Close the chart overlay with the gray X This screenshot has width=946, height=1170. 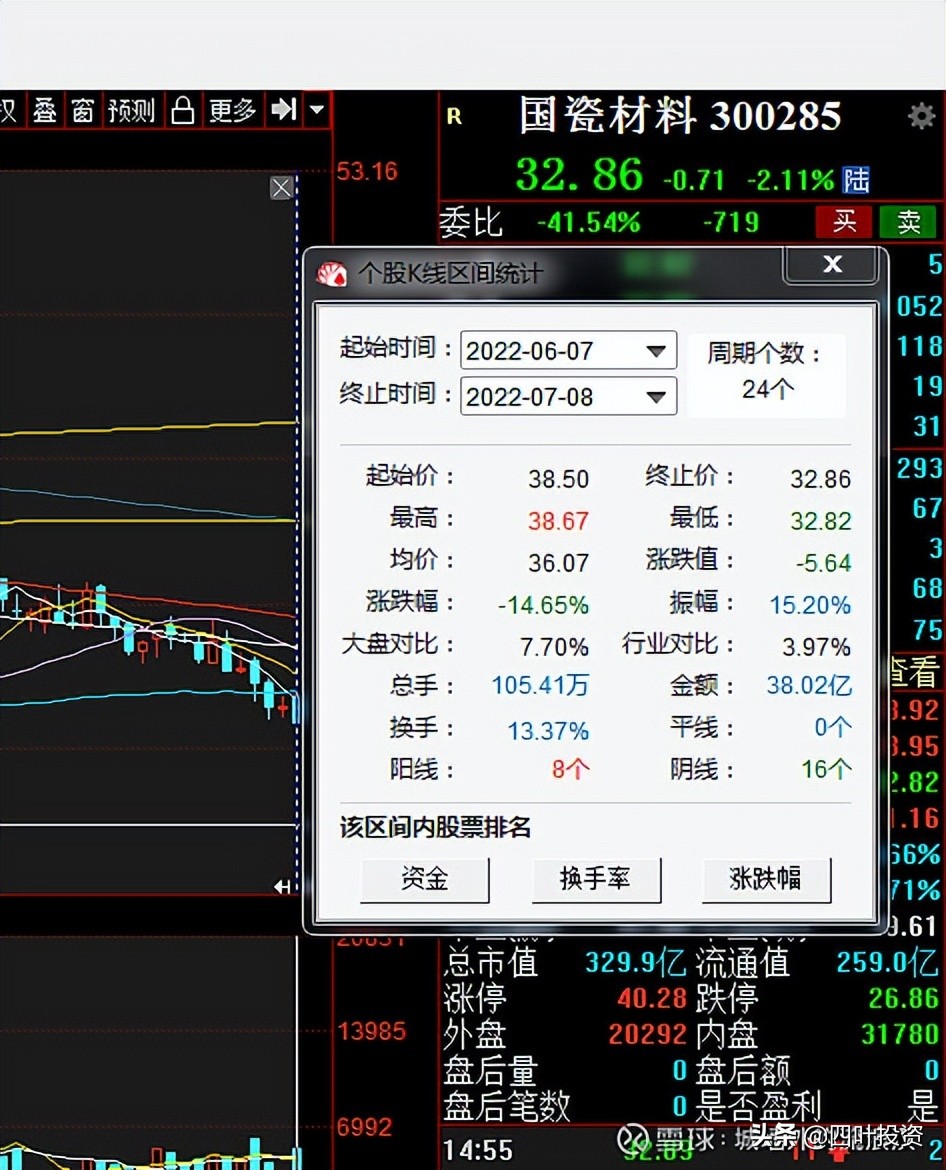pos(281,187)
